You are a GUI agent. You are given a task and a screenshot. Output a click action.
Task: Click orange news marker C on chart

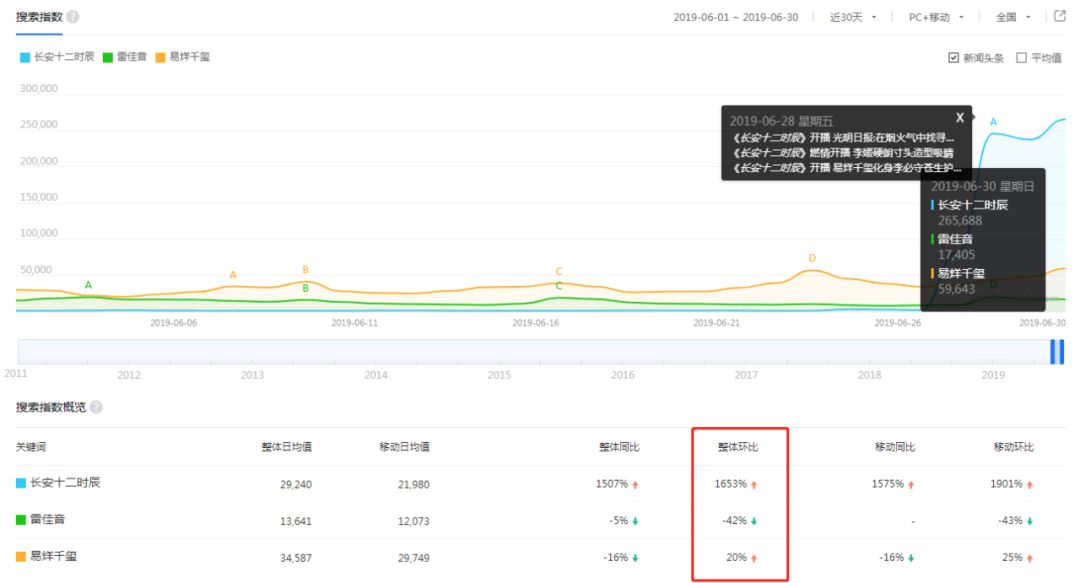[559, 271]
